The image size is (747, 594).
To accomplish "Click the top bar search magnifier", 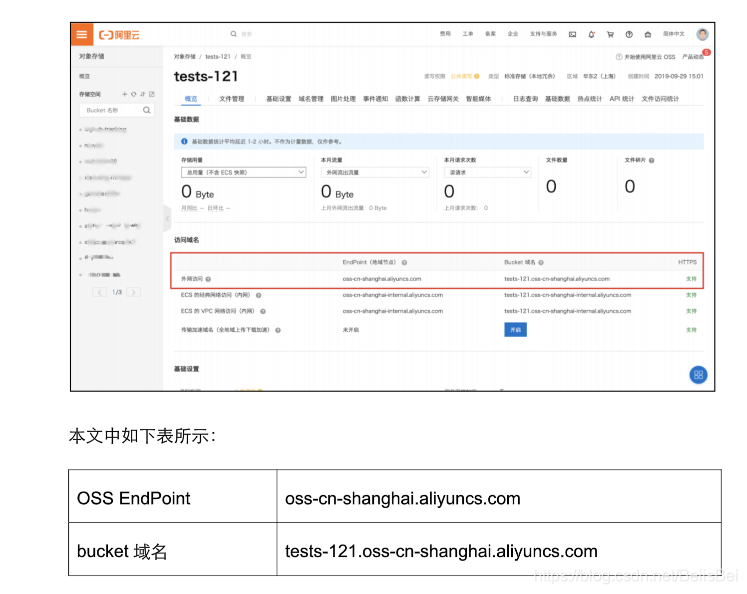I will [233, 34].
